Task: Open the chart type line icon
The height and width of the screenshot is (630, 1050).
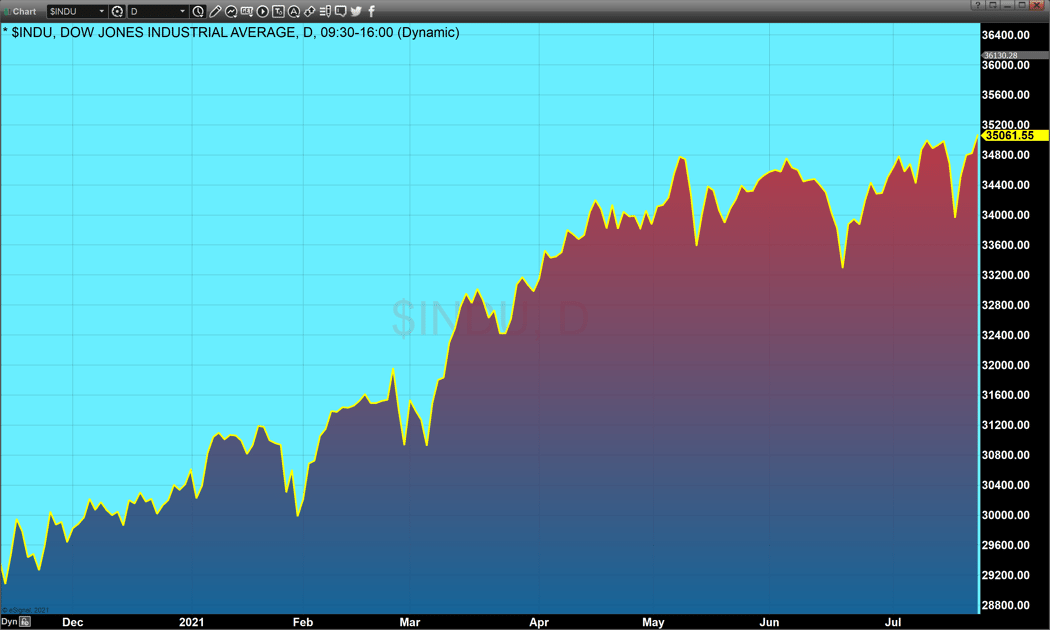Action: (231, 11)
